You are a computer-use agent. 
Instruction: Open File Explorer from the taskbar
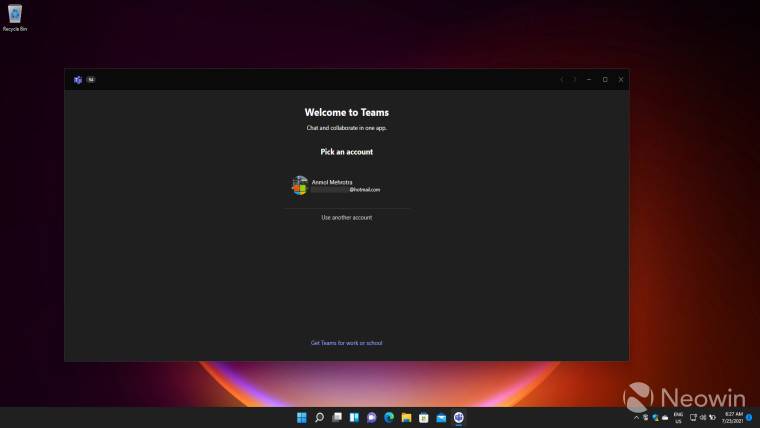coord(406,417)
